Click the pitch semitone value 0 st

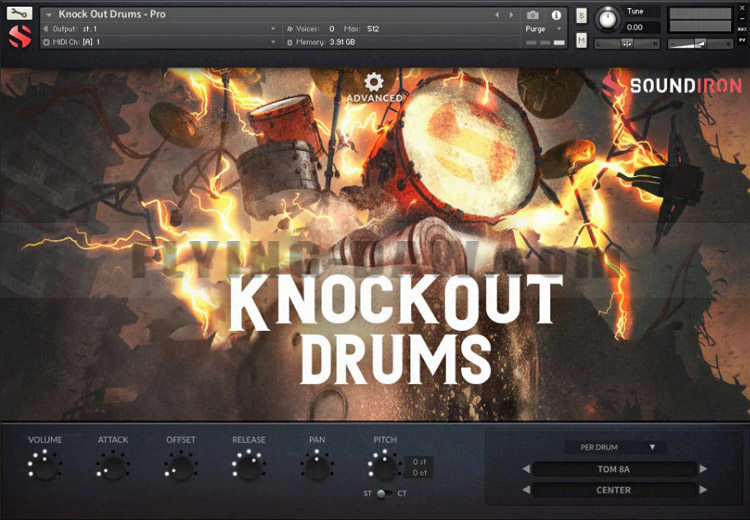coord(419,462)
